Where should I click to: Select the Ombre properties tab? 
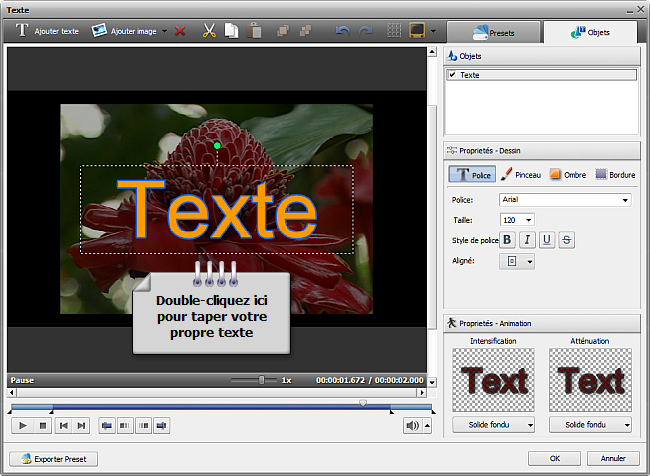coord(567,174)
